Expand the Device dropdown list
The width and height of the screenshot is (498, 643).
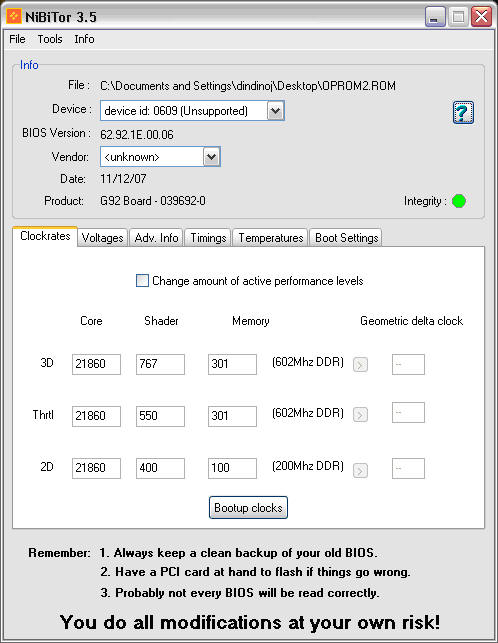(275, 111)
